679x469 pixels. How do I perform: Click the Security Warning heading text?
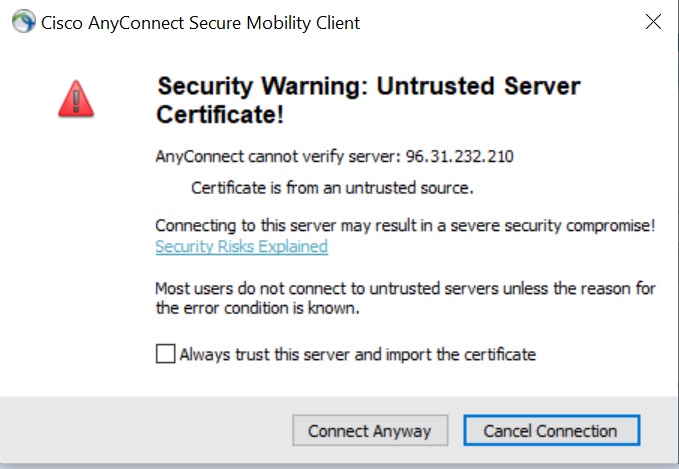[x=369, y=100]
